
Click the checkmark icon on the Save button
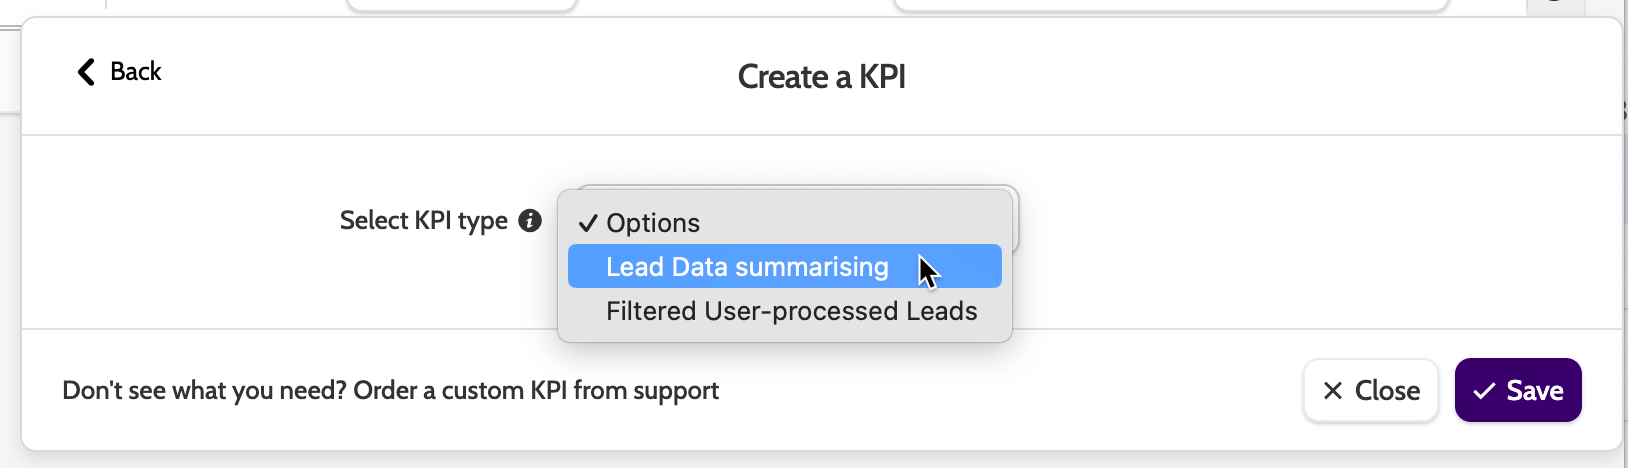tap(1485, 391)
